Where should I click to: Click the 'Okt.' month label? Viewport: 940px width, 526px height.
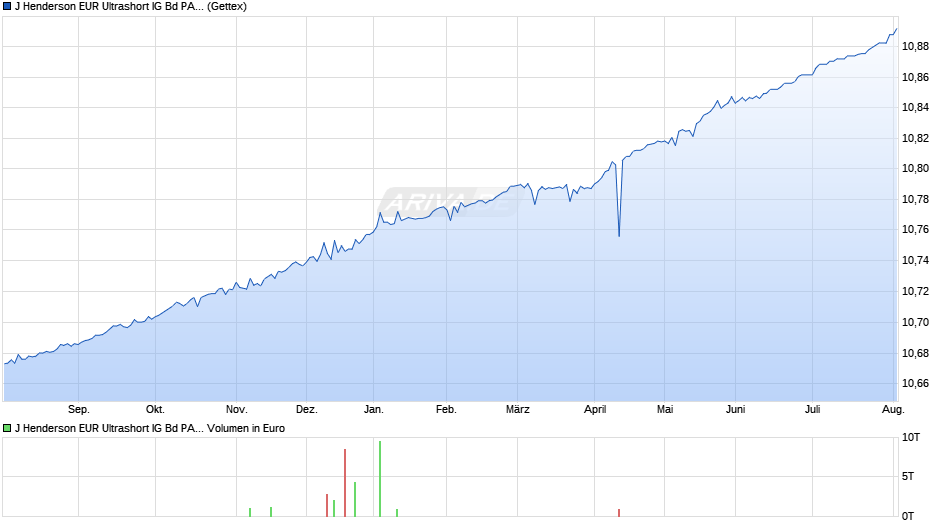pos(155,410)
